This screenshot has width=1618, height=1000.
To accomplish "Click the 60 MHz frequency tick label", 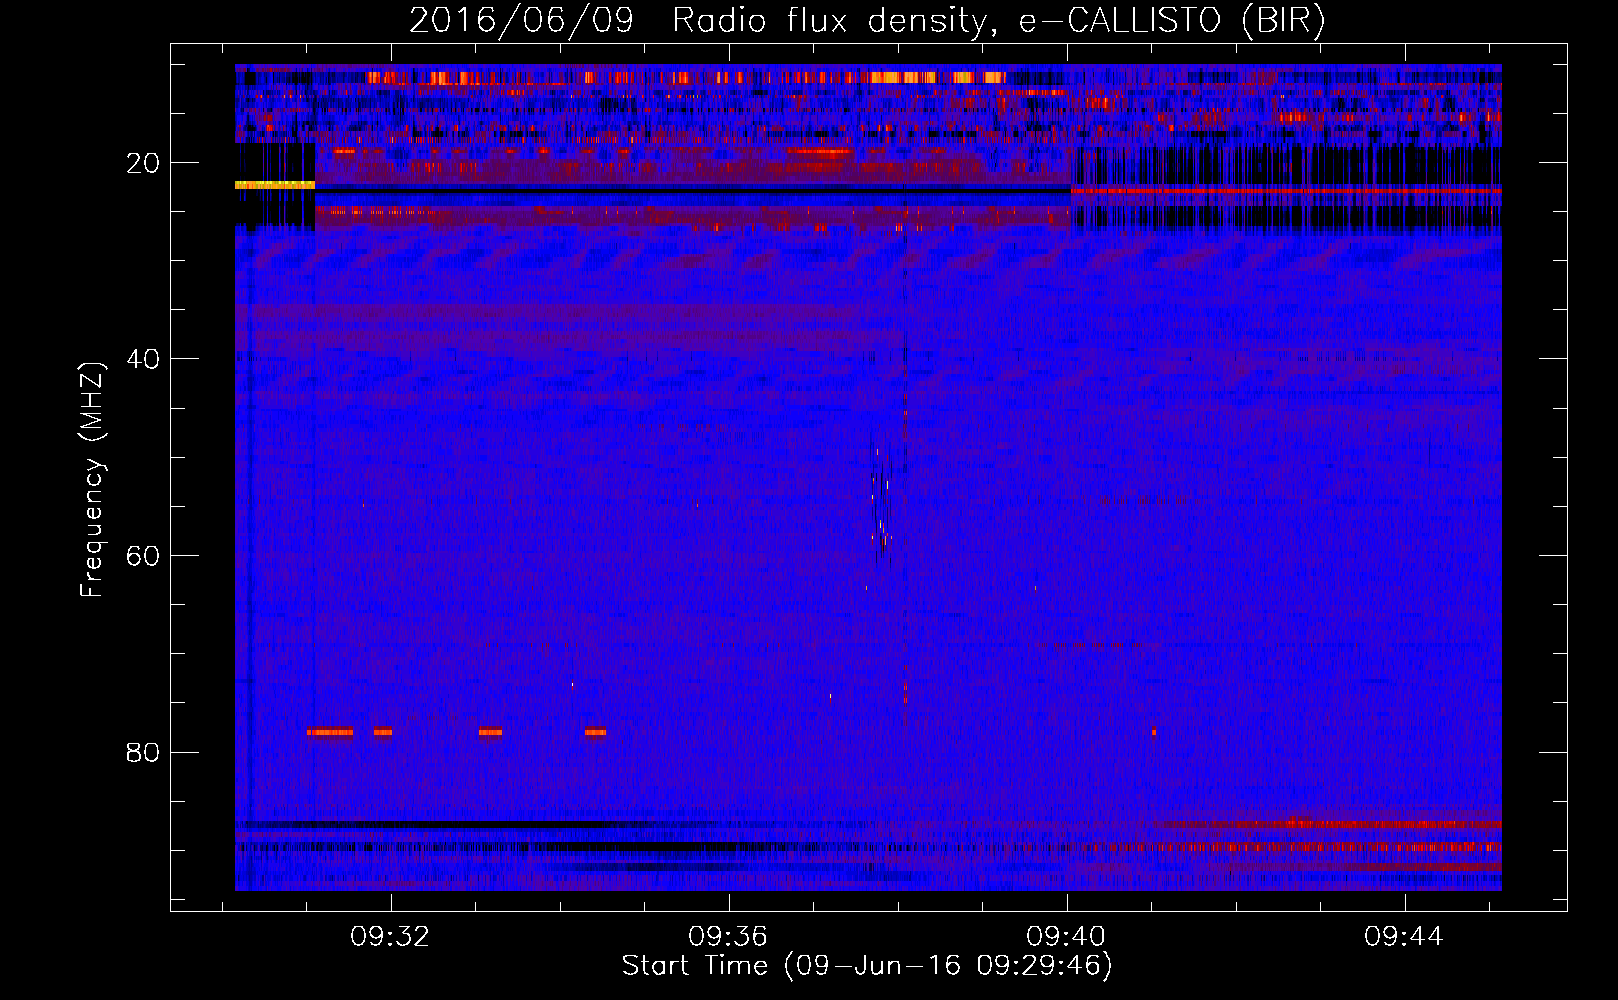I will click(143, 556).
